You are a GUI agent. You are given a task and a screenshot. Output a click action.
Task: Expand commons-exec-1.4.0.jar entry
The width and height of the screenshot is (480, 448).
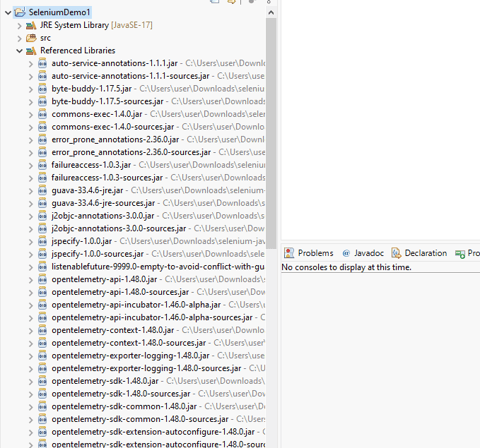31,114
